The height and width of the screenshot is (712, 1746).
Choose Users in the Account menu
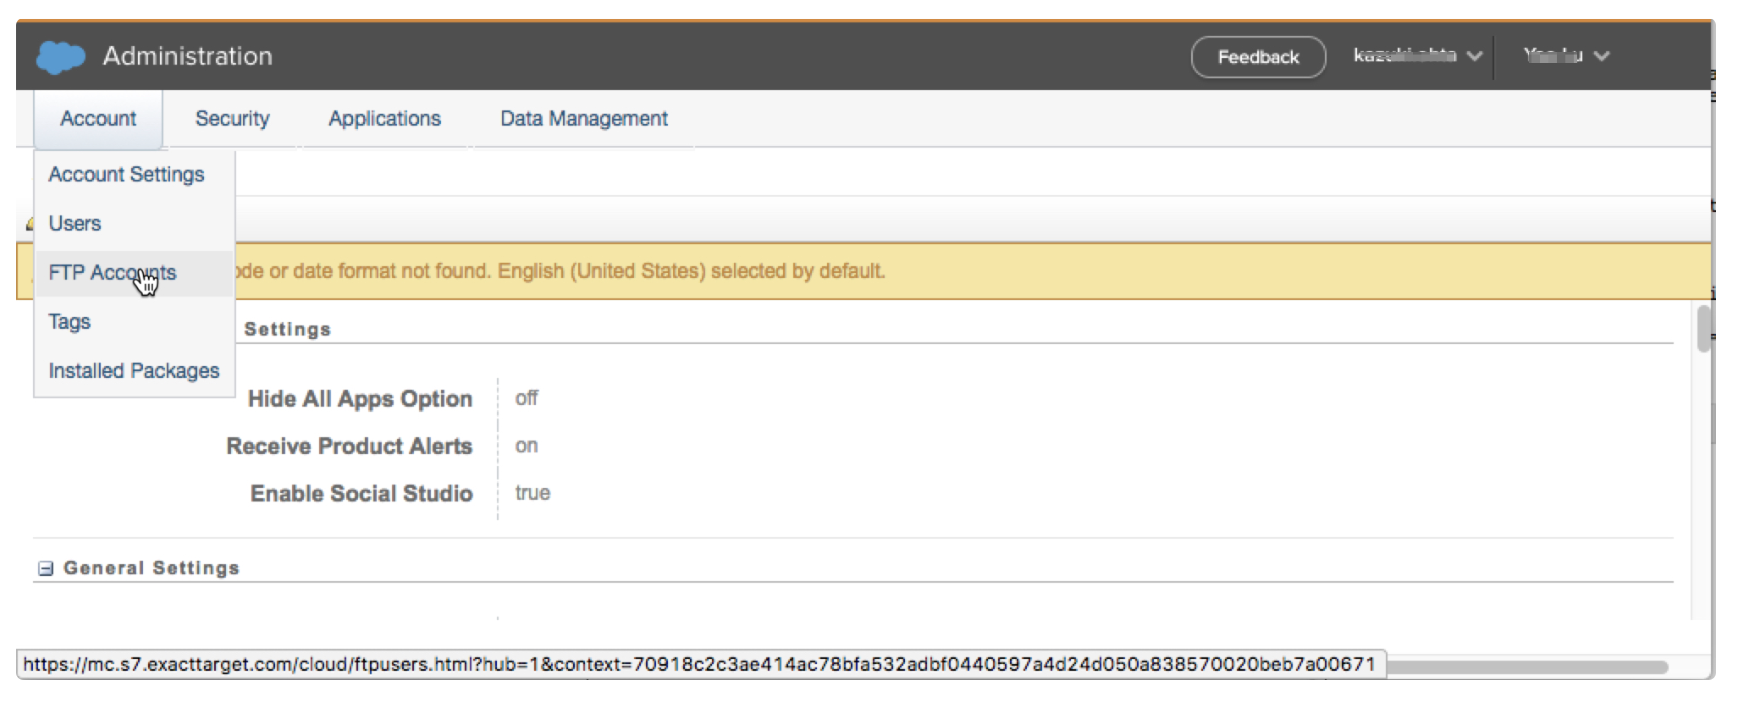tap(75, 224)
